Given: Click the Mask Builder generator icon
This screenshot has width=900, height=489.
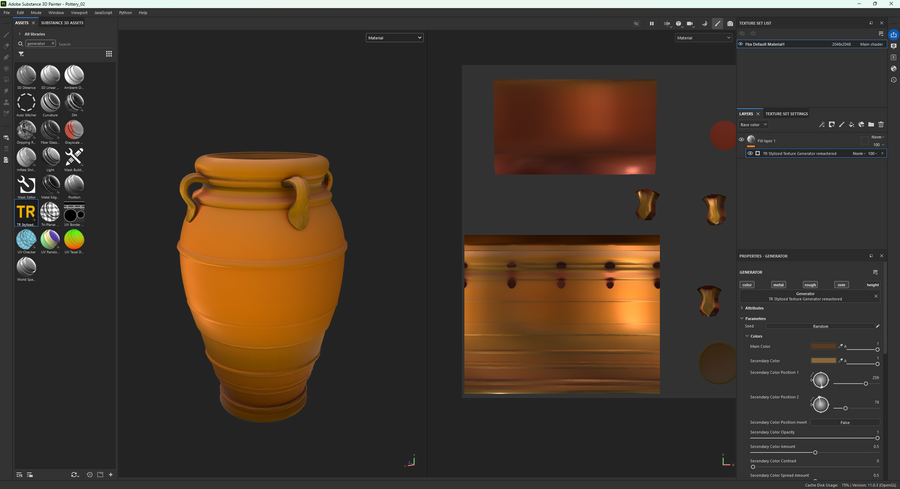Looking at the screenshot, I should coord(74,157).
